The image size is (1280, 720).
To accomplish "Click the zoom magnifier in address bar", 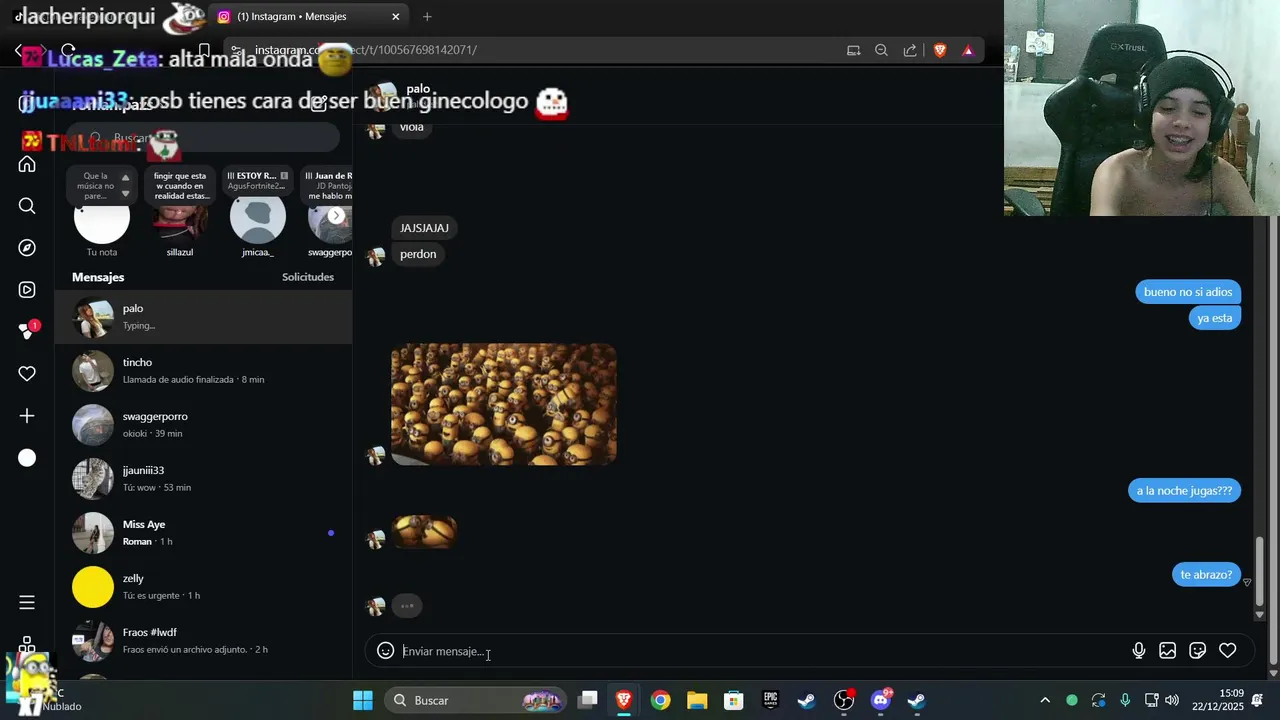I will (x=881, y=50).
